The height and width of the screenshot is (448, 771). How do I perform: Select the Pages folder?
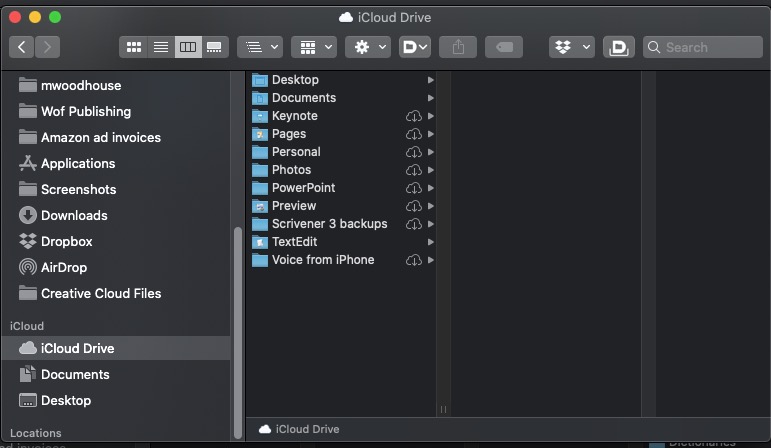[342, 134]
